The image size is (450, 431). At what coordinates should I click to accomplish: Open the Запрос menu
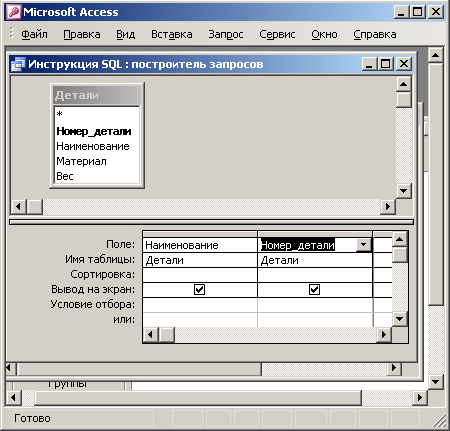226,34
